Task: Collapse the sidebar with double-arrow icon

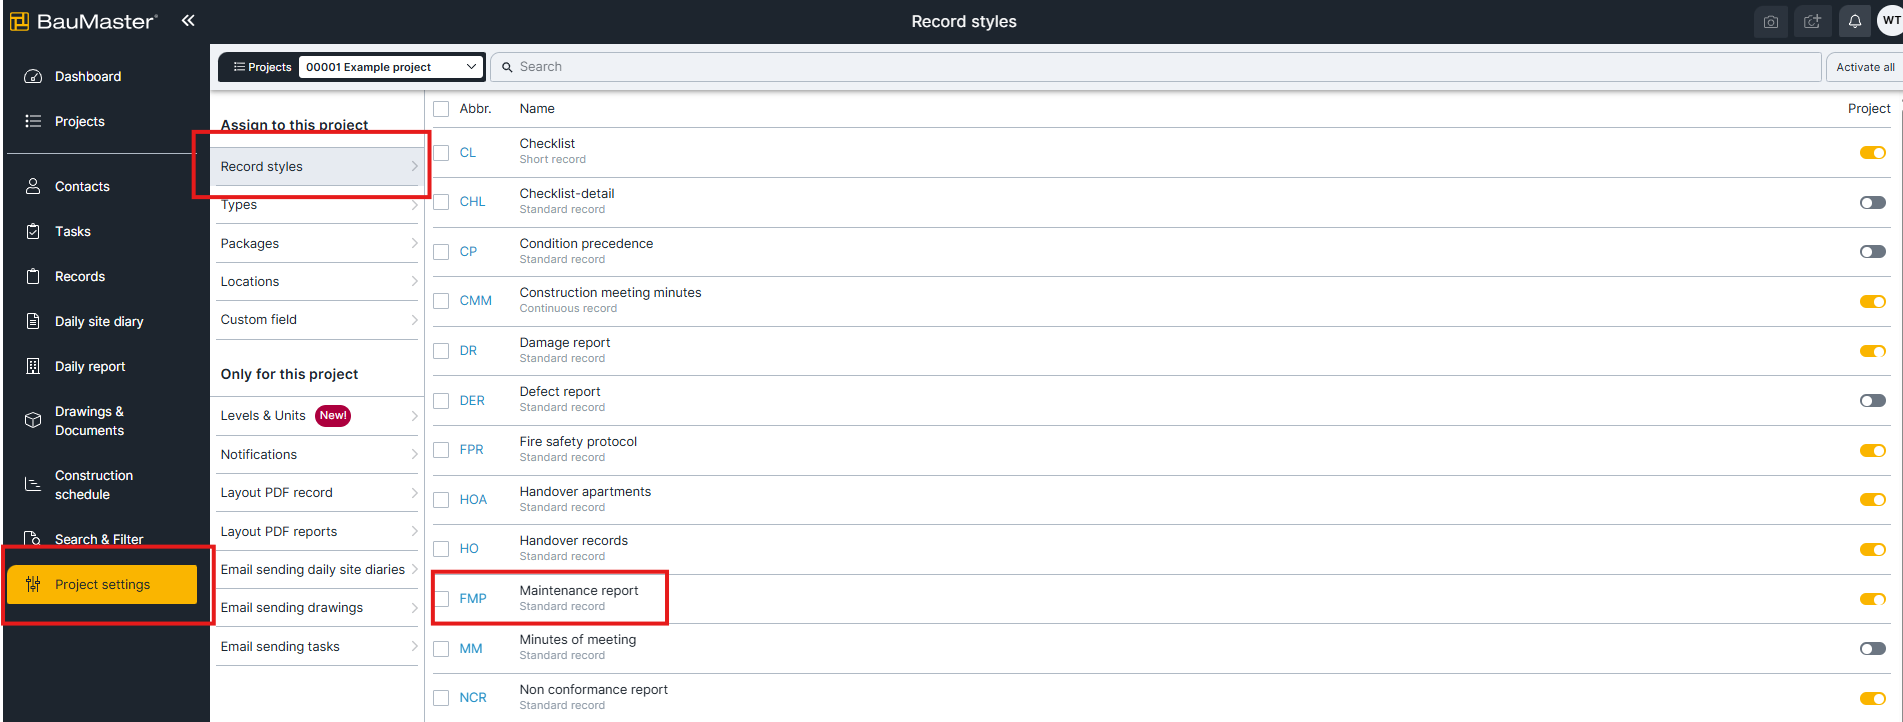Action: coord(188,20)
